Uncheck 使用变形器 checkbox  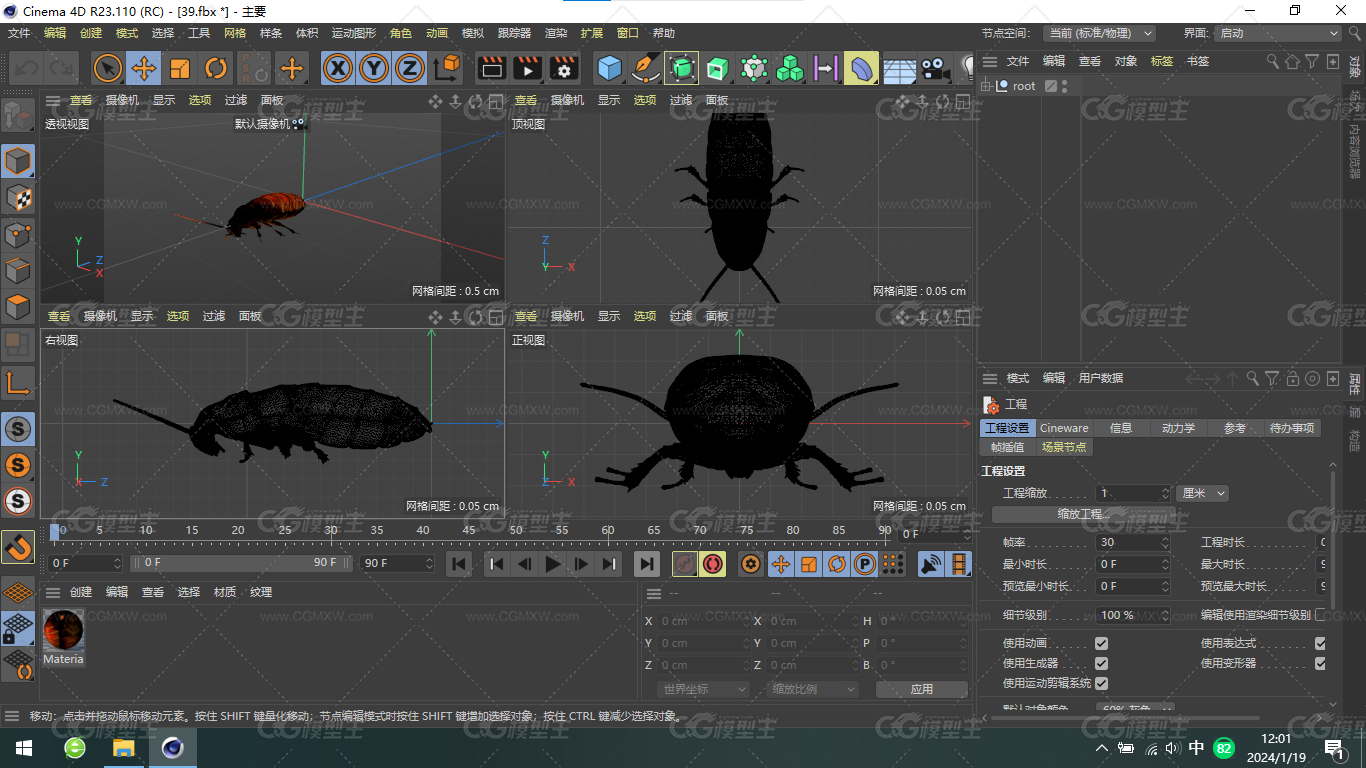(1320, 663)
